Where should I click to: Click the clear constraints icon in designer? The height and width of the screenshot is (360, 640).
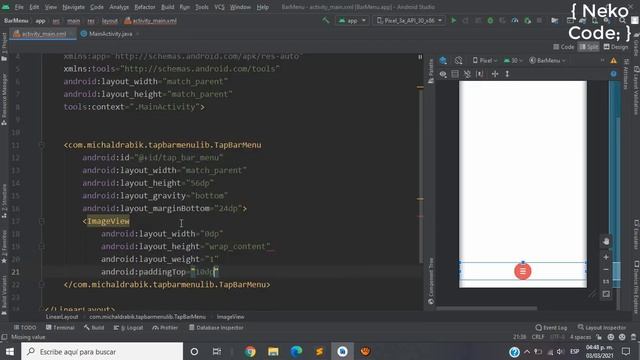click(467, 74)
